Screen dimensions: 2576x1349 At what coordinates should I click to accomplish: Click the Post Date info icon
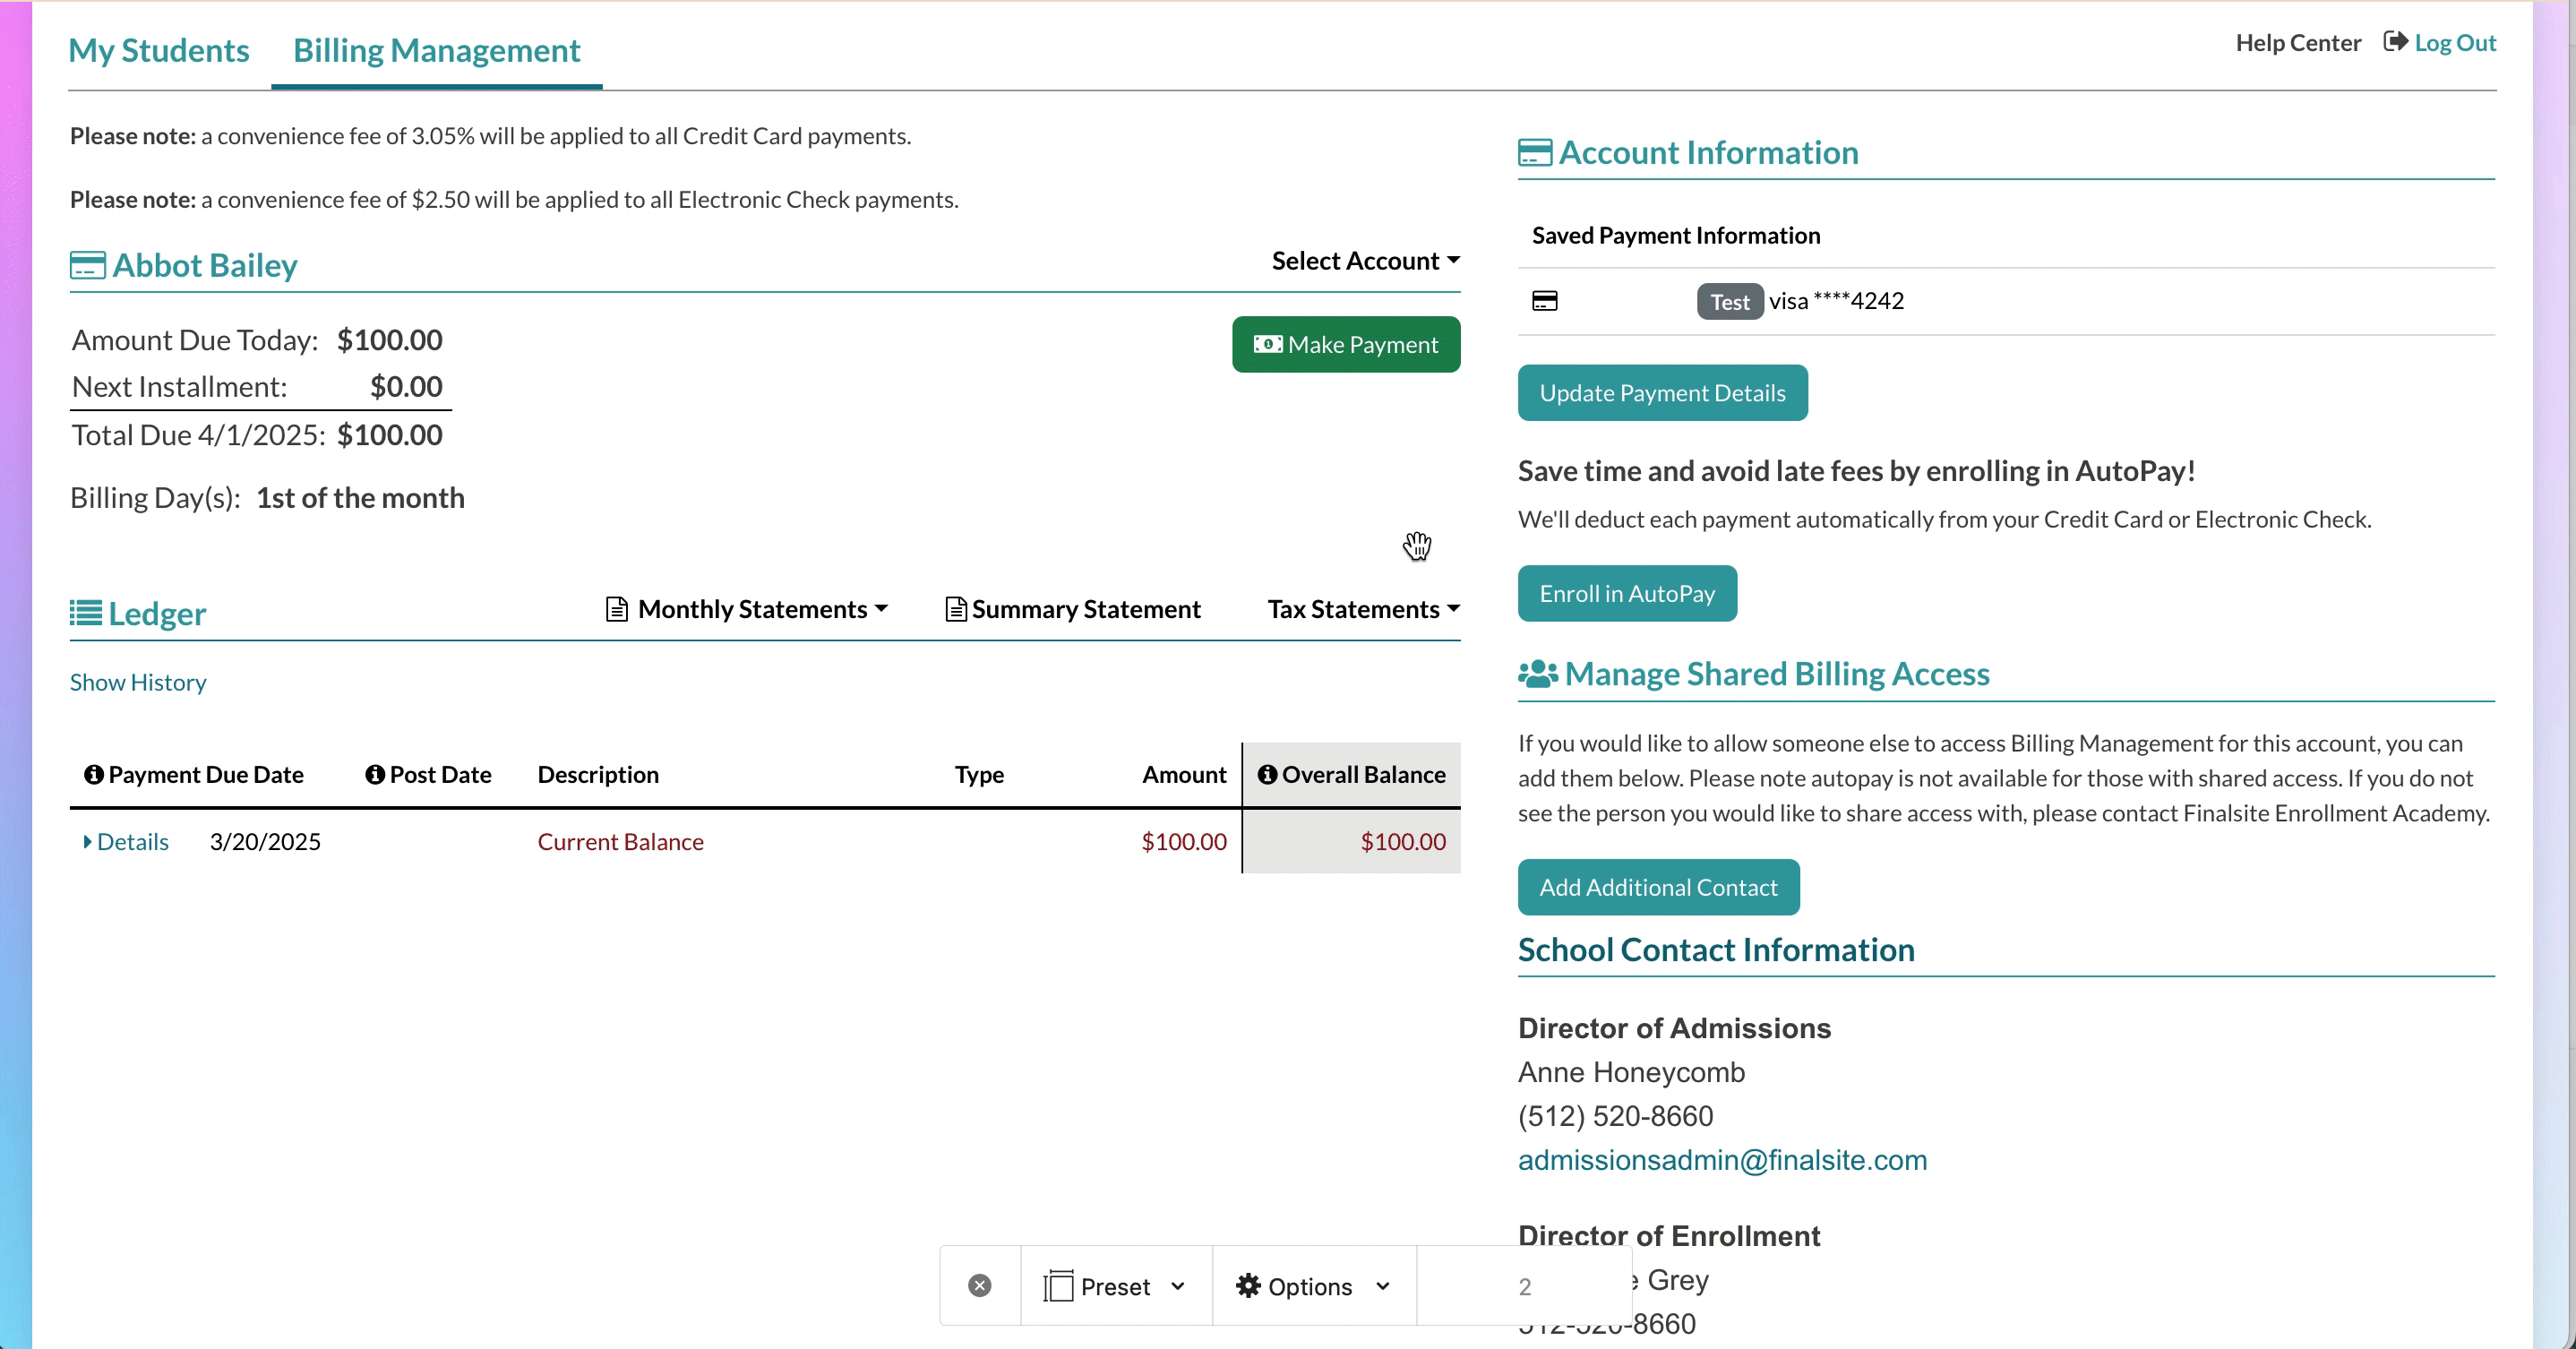pyautogui.click(x=375, y=775)
